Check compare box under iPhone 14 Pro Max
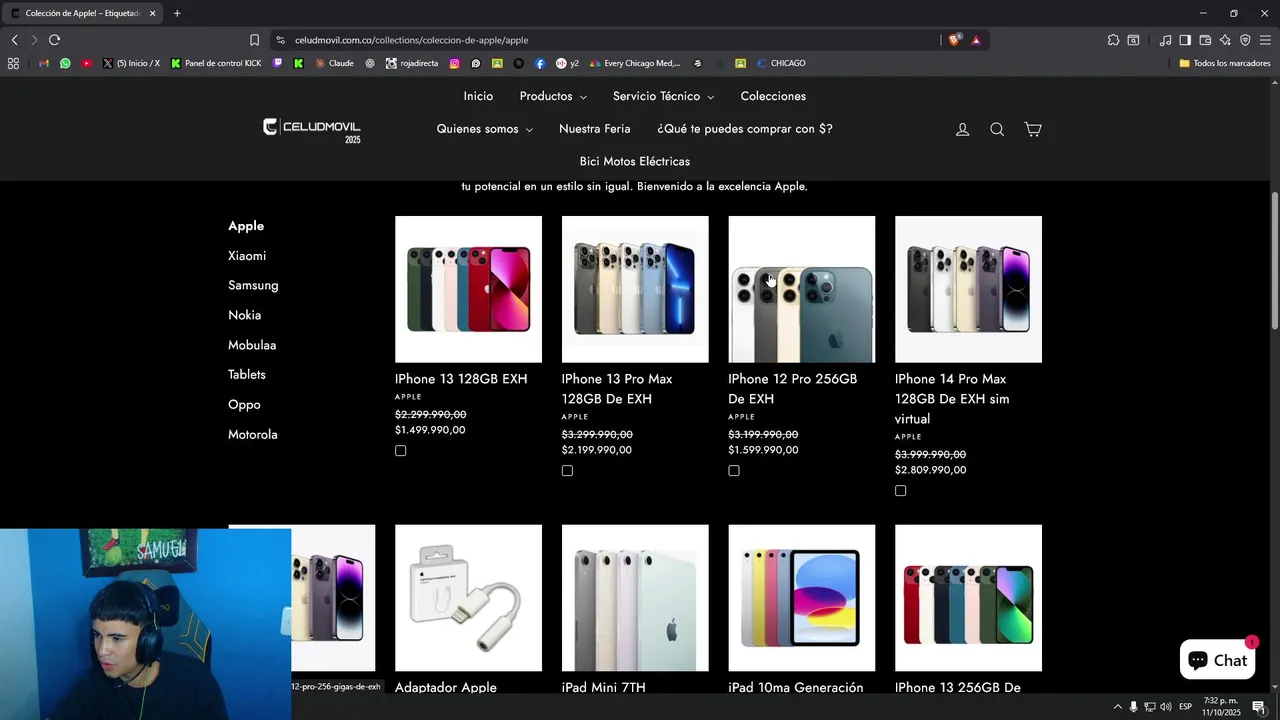This screenshot has height=720, width=1280. click(901, 491)
